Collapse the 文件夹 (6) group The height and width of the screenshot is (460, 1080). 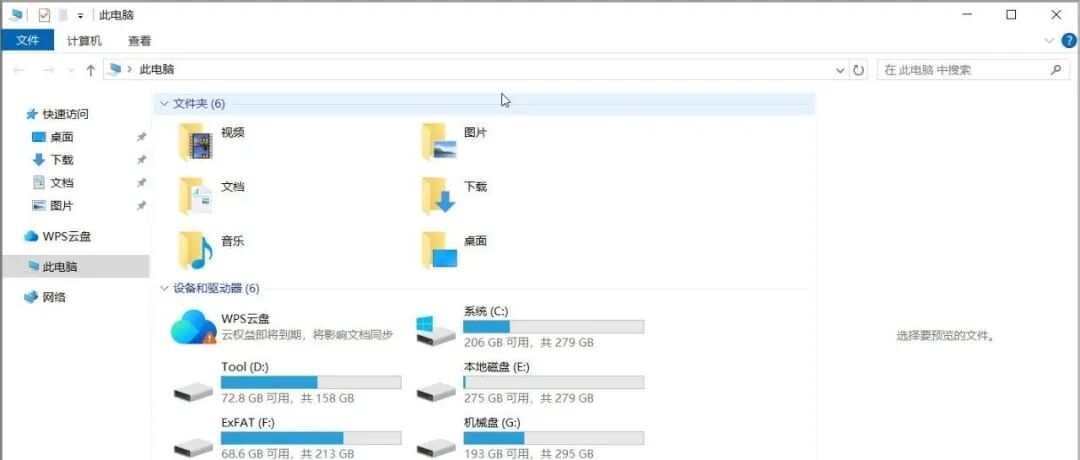(x=164, y=103)
